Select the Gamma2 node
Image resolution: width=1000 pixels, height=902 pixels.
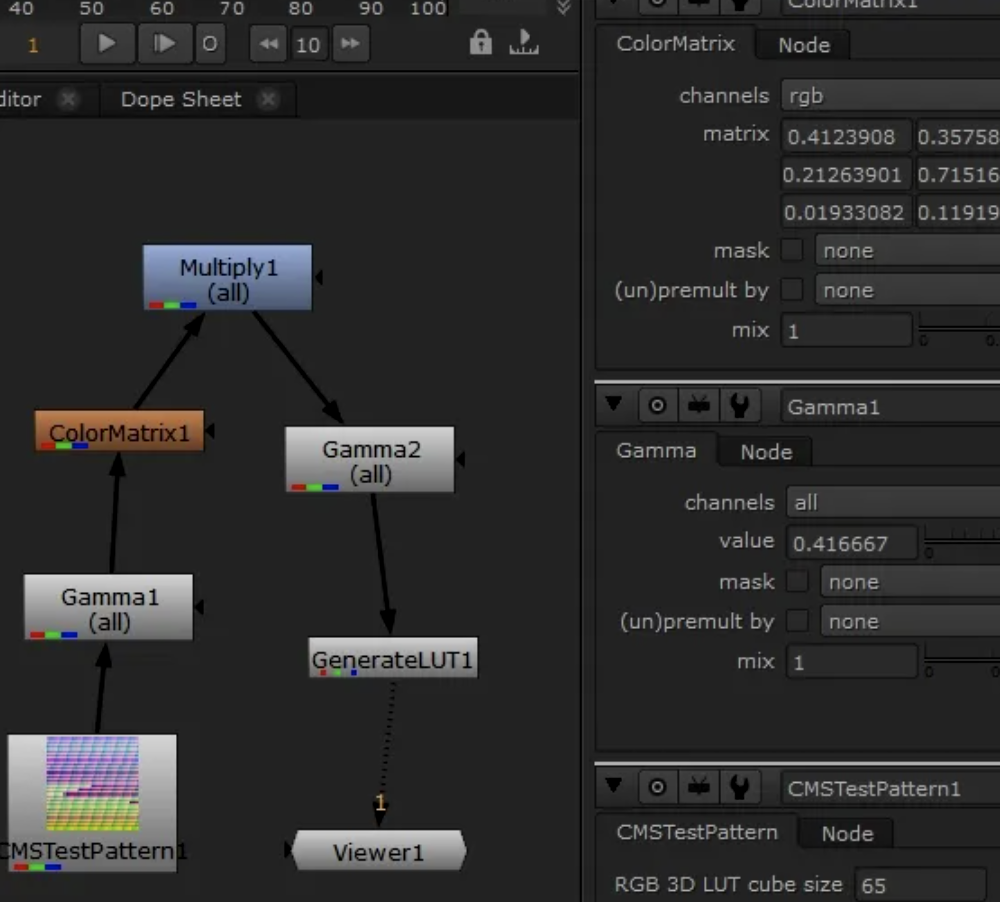click(x=370, y=459)
